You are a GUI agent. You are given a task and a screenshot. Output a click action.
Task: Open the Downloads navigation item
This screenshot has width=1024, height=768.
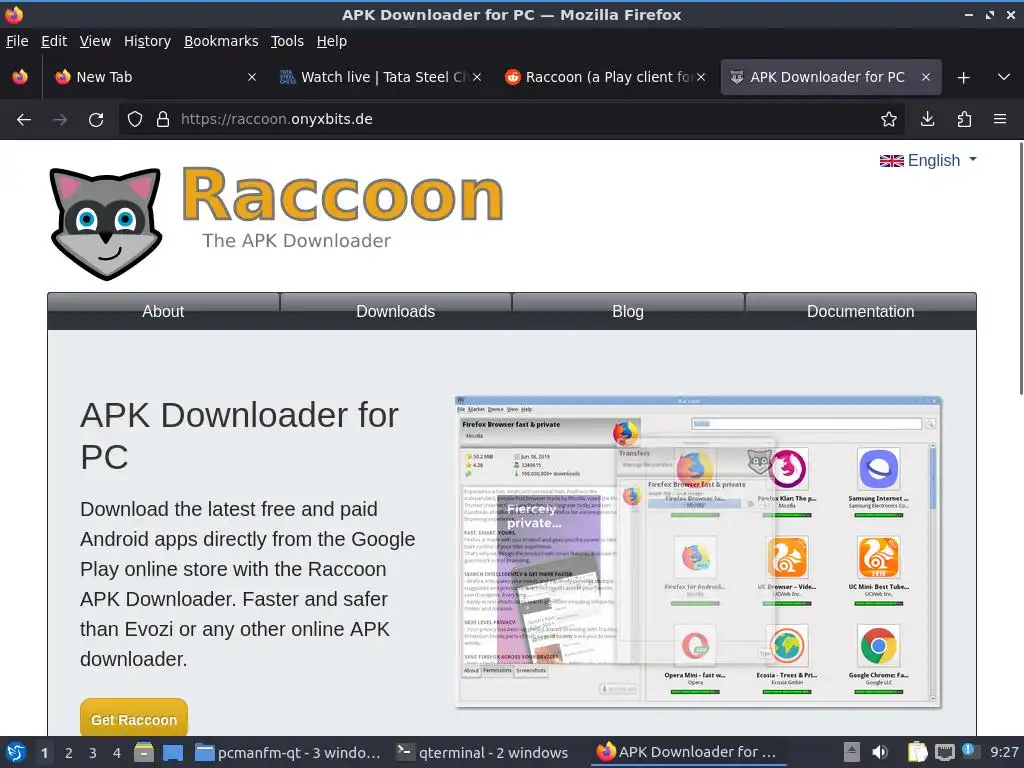pos(396,312)
